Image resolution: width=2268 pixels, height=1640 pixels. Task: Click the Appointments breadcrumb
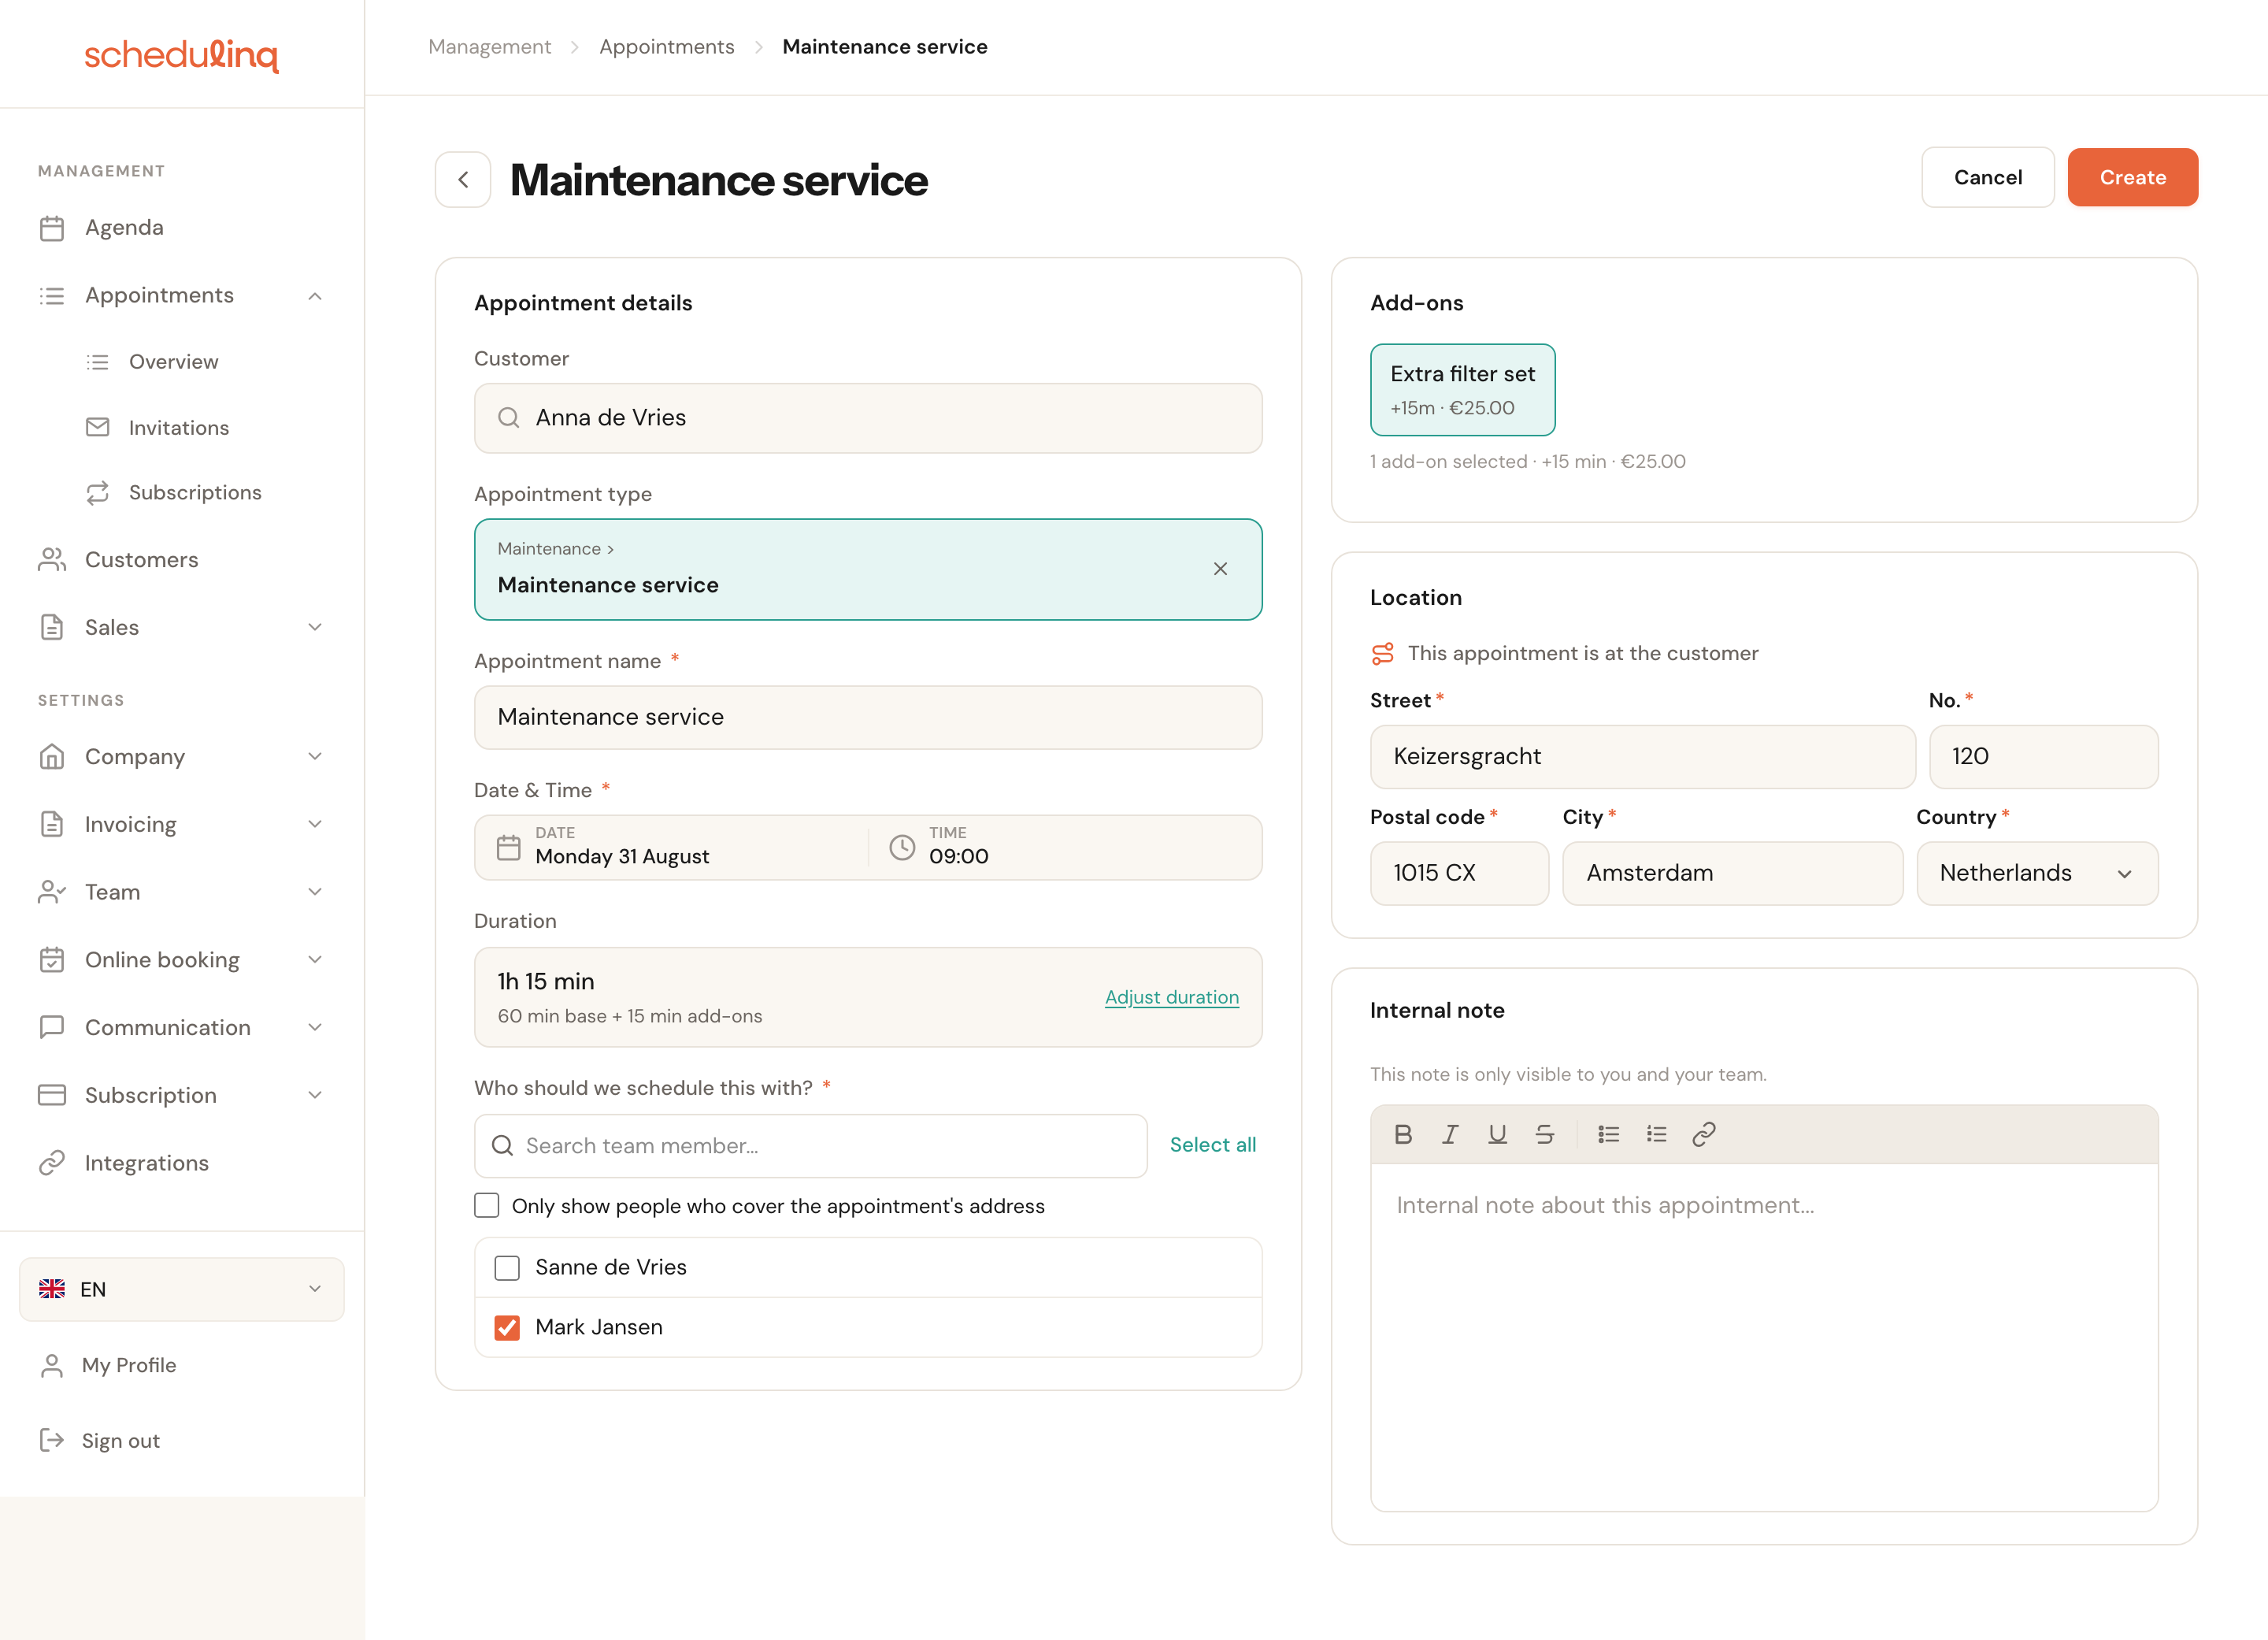667,47
